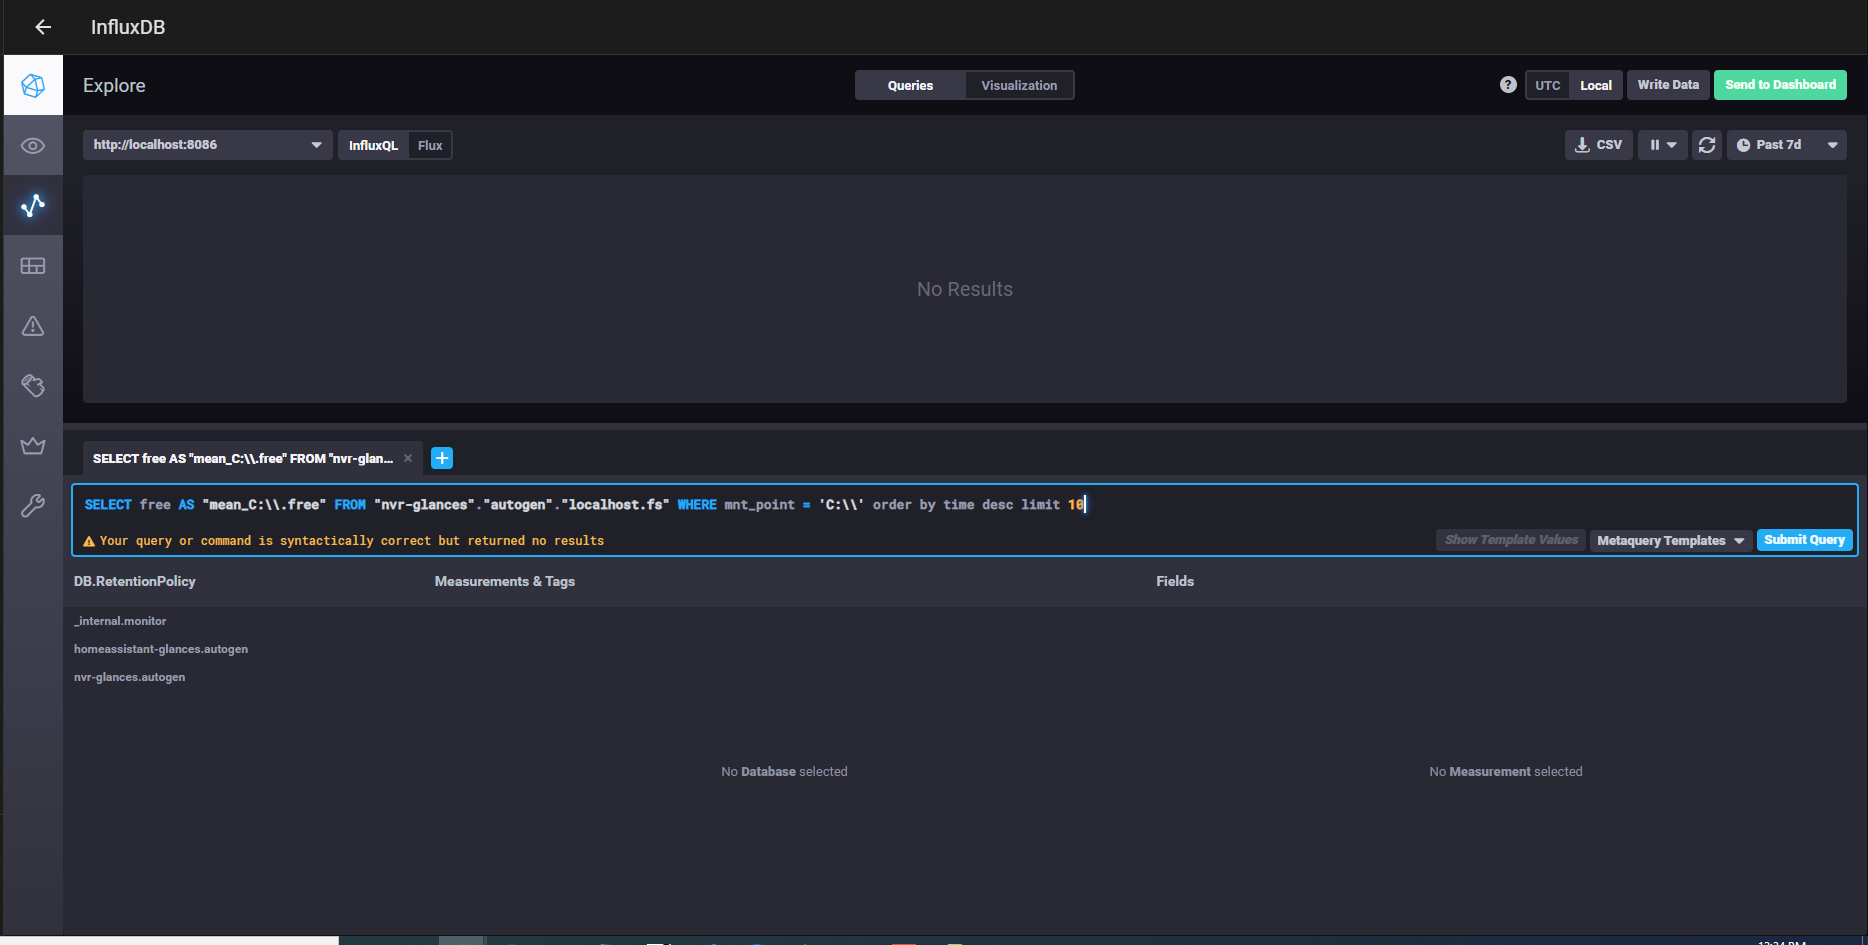
Task: Click Send to Dashboard
Action: (1779, 85)
